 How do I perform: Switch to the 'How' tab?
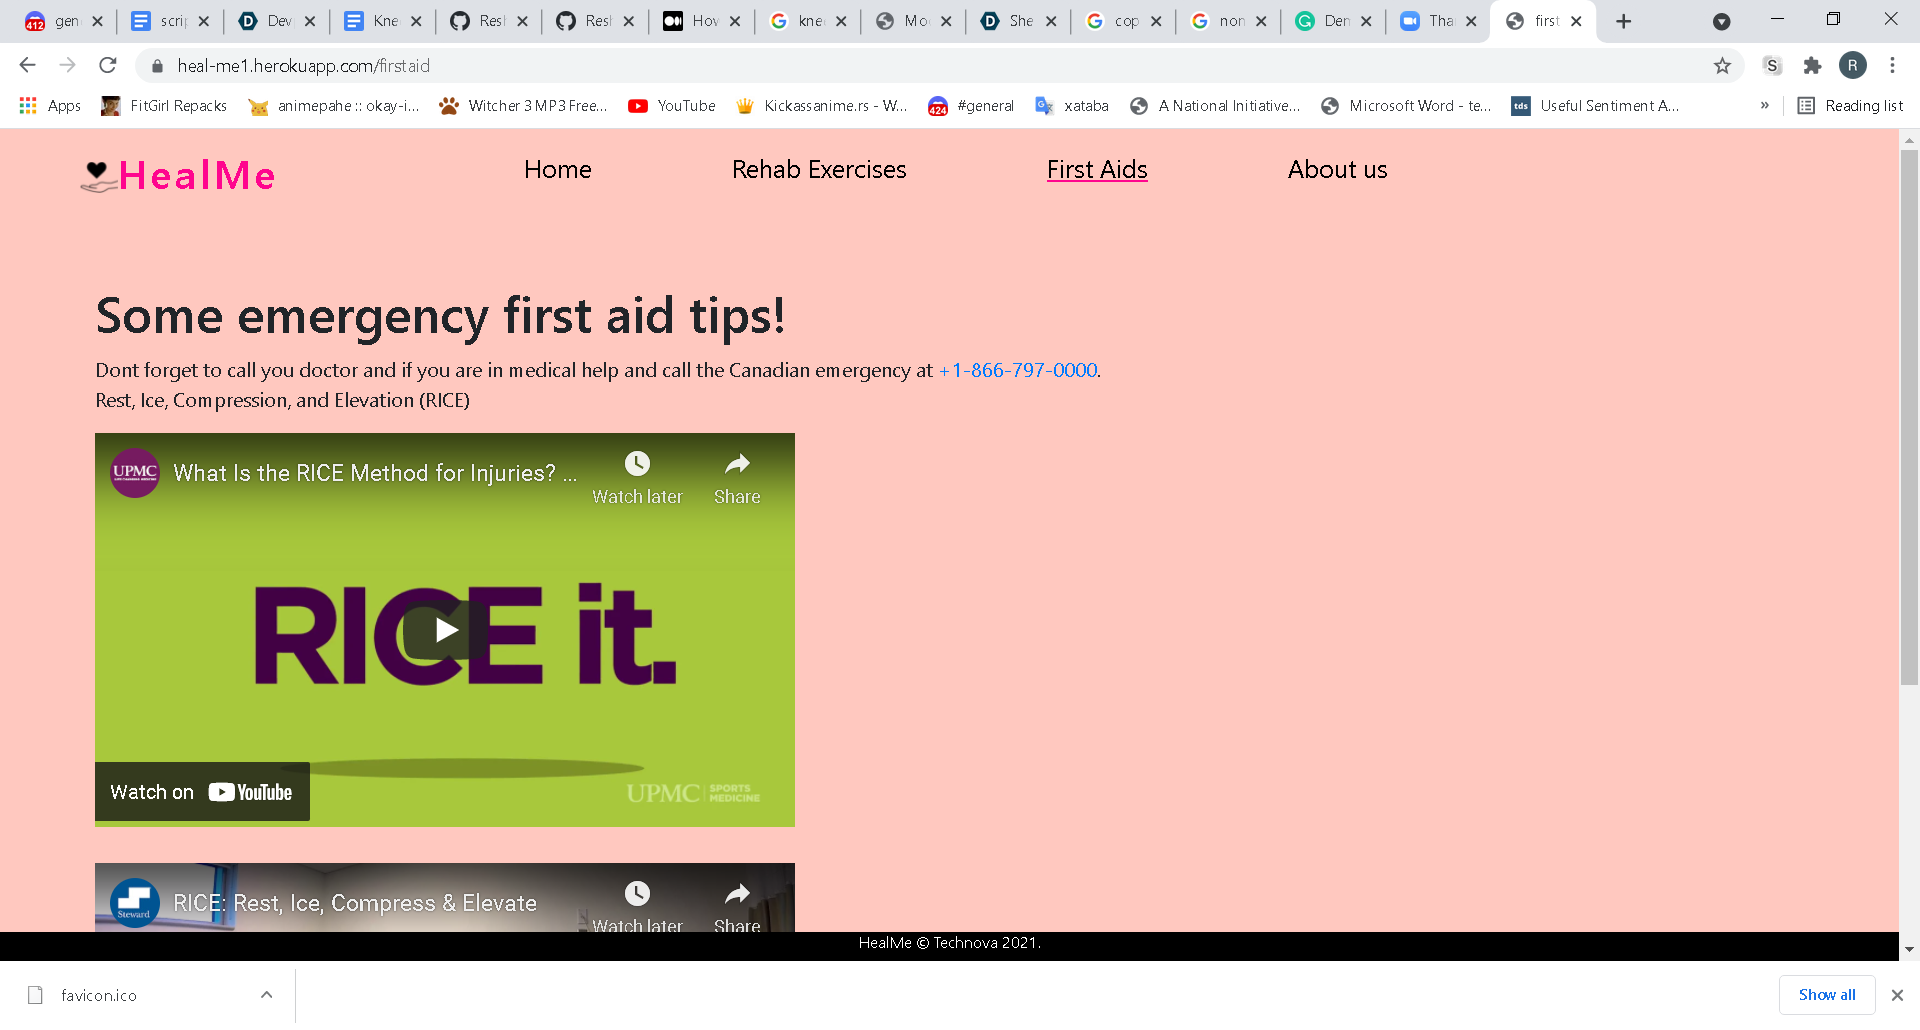700,21
